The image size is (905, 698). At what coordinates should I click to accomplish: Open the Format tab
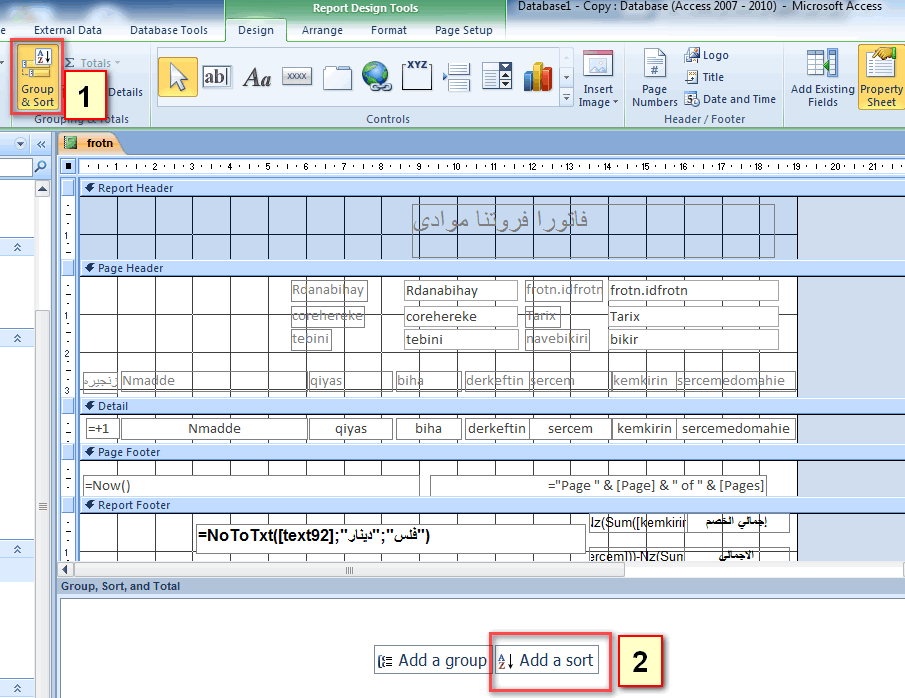click(x=388, y=30)
